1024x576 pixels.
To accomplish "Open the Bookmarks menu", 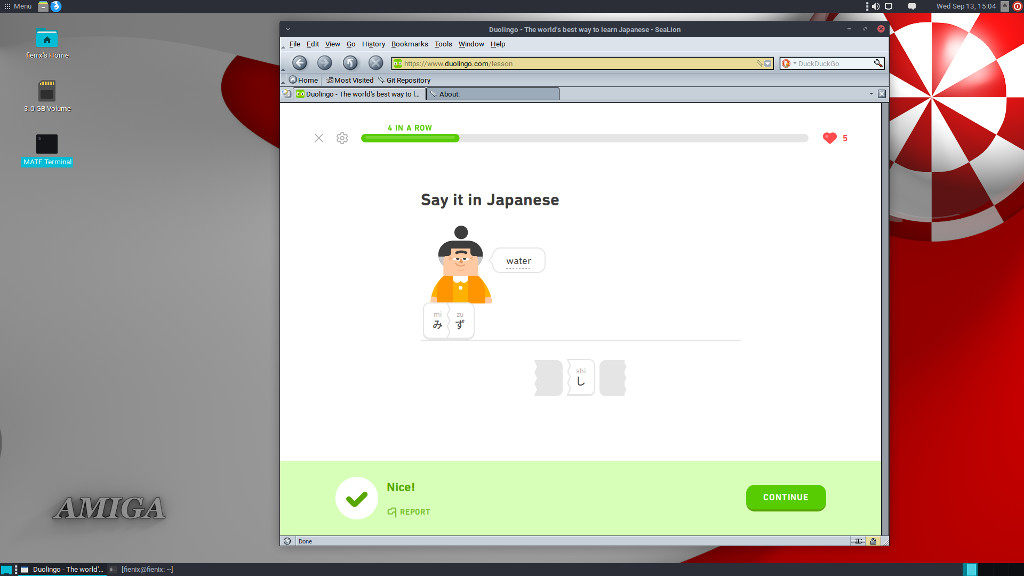I will pos(409,44).
